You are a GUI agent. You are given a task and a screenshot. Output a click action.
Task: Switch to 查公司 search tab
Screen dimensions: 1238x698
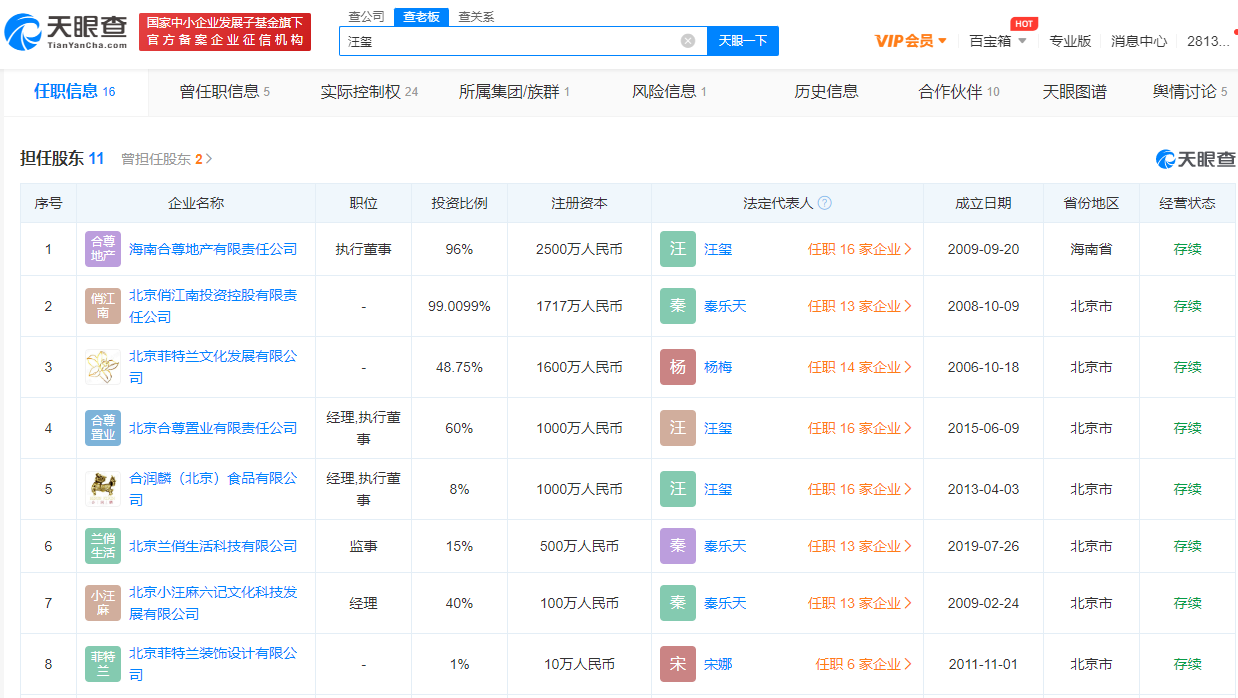click(x=366, y=16)
